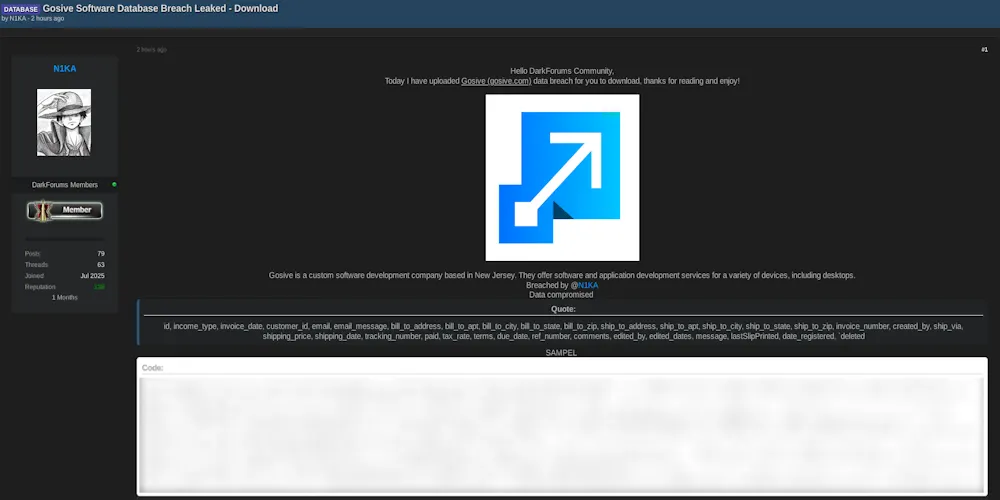The height and width of the screenshot is (500, 1000).
Task: Click the "1 Months" label
Action: 64,298
